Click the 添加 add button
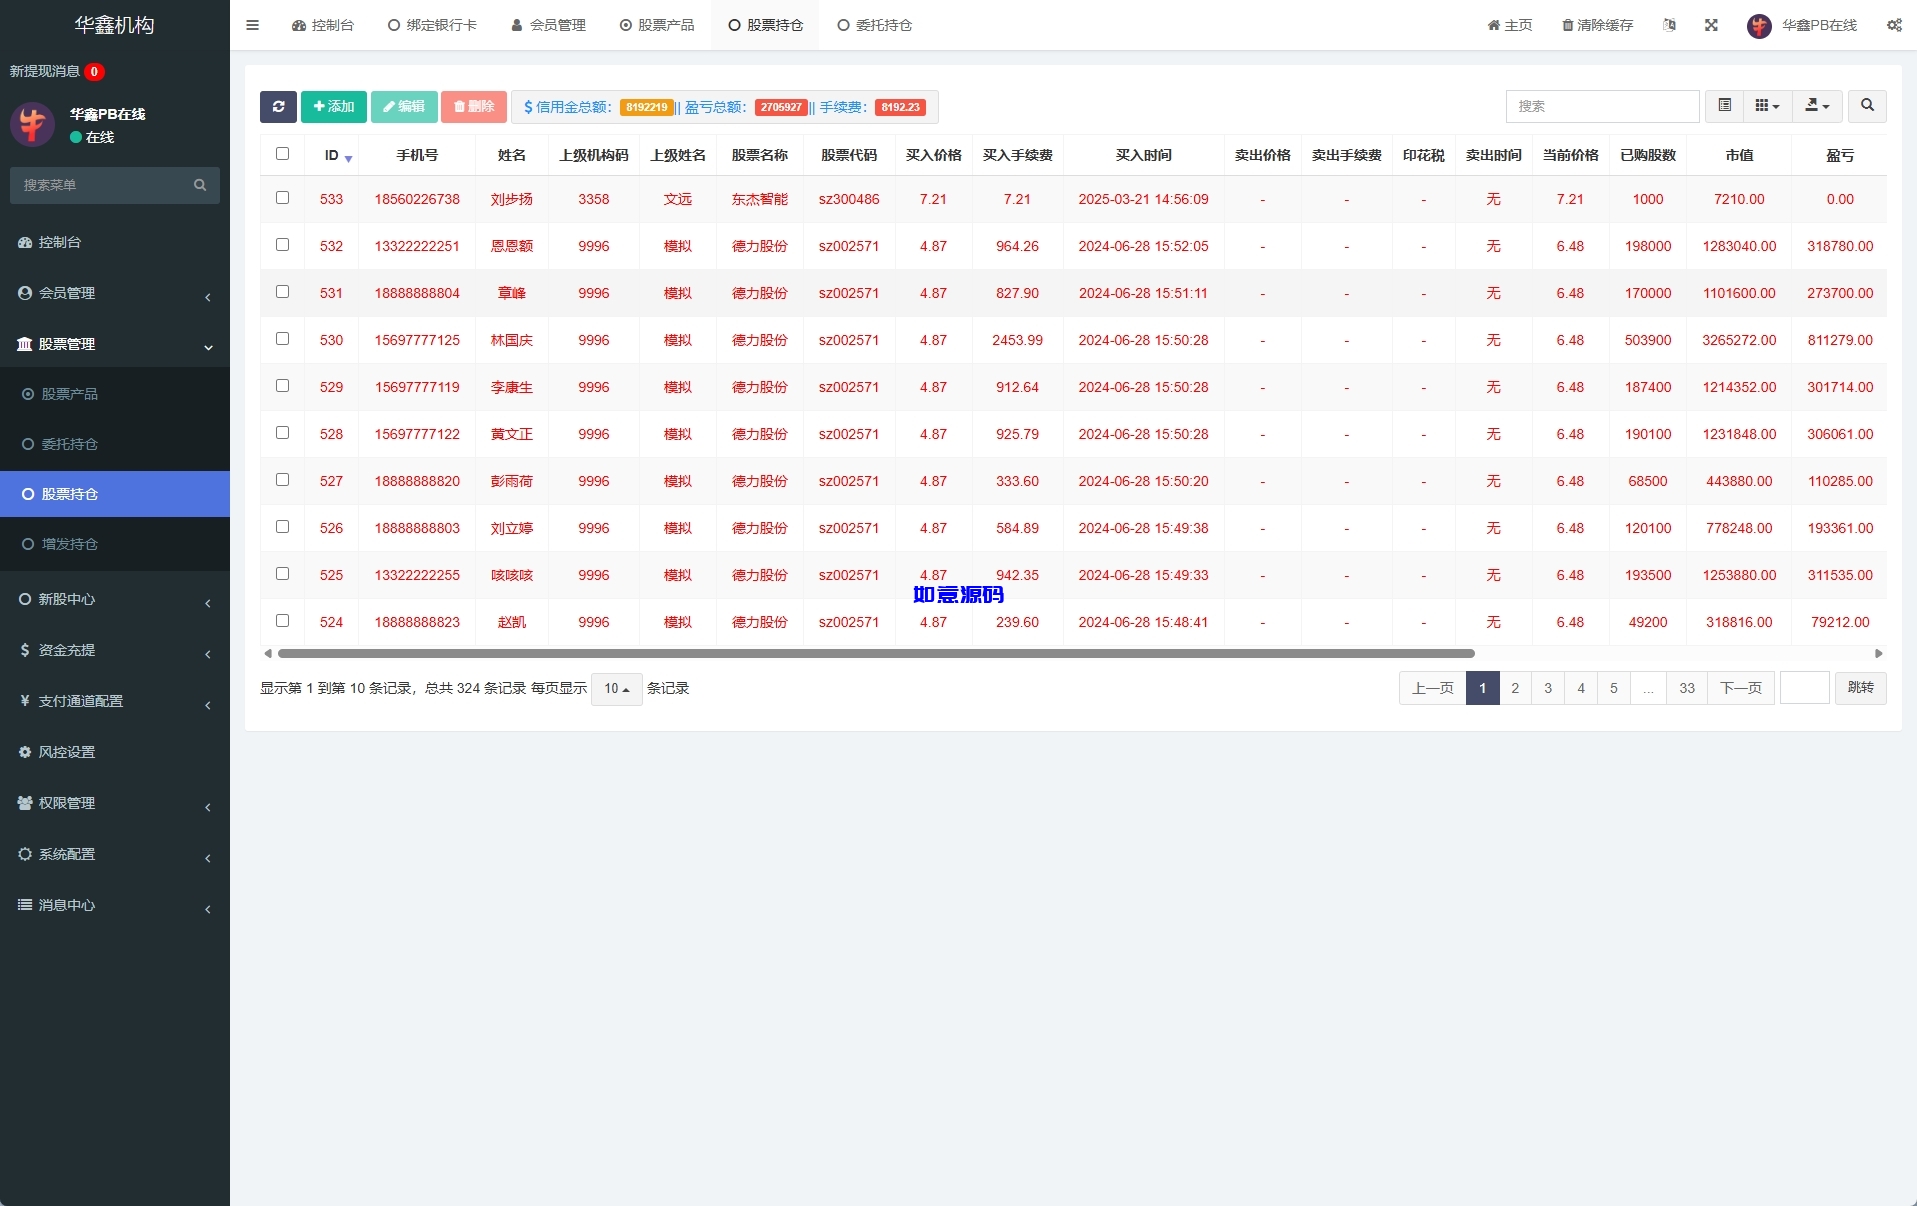Screen dimensions: 1917x1206 (x=334, y=107)
